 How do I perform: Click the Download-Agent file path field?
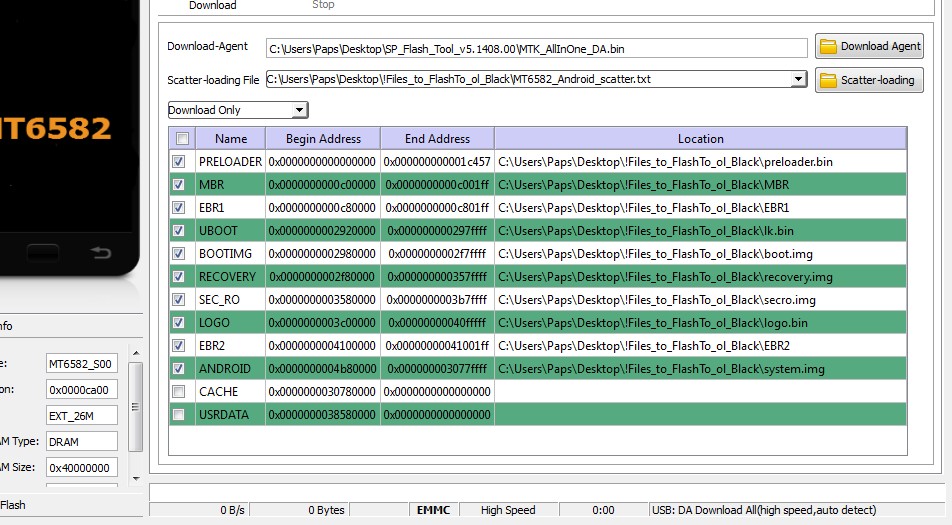point(536,48)
